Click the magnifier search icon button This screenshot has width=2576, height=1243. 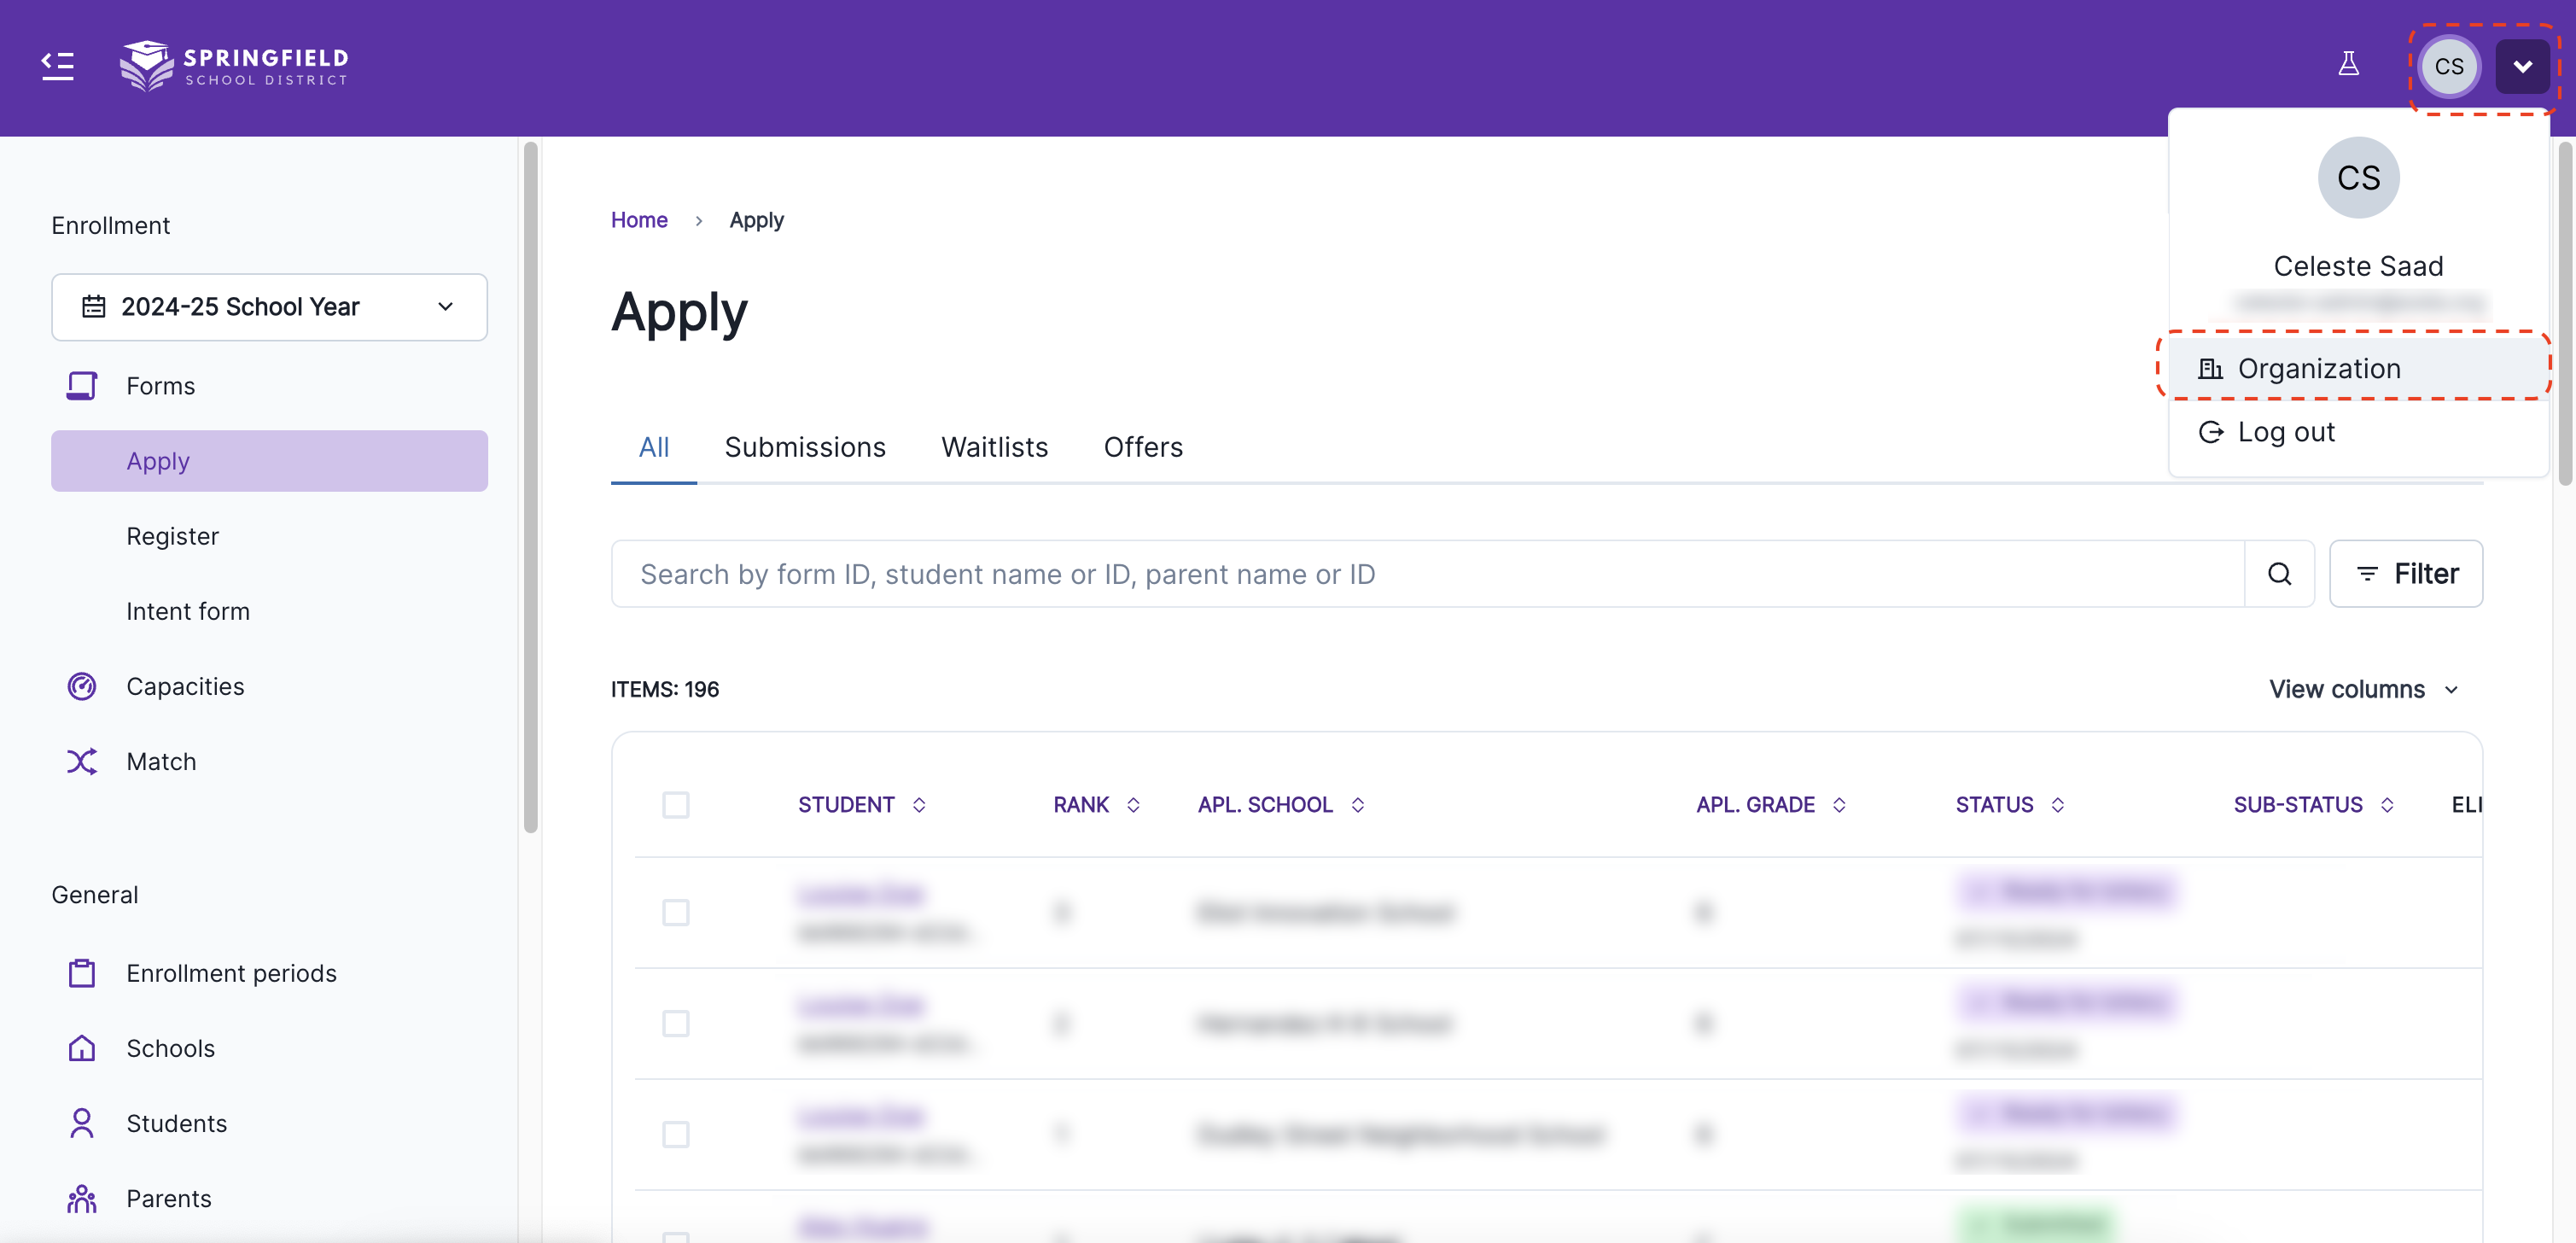(x=2279, y=574)
